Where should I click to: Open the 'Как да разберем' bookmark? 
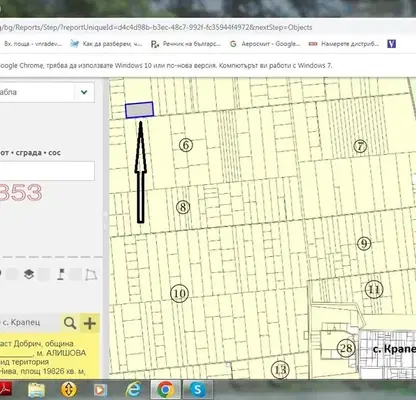click(x=106, y=44)
